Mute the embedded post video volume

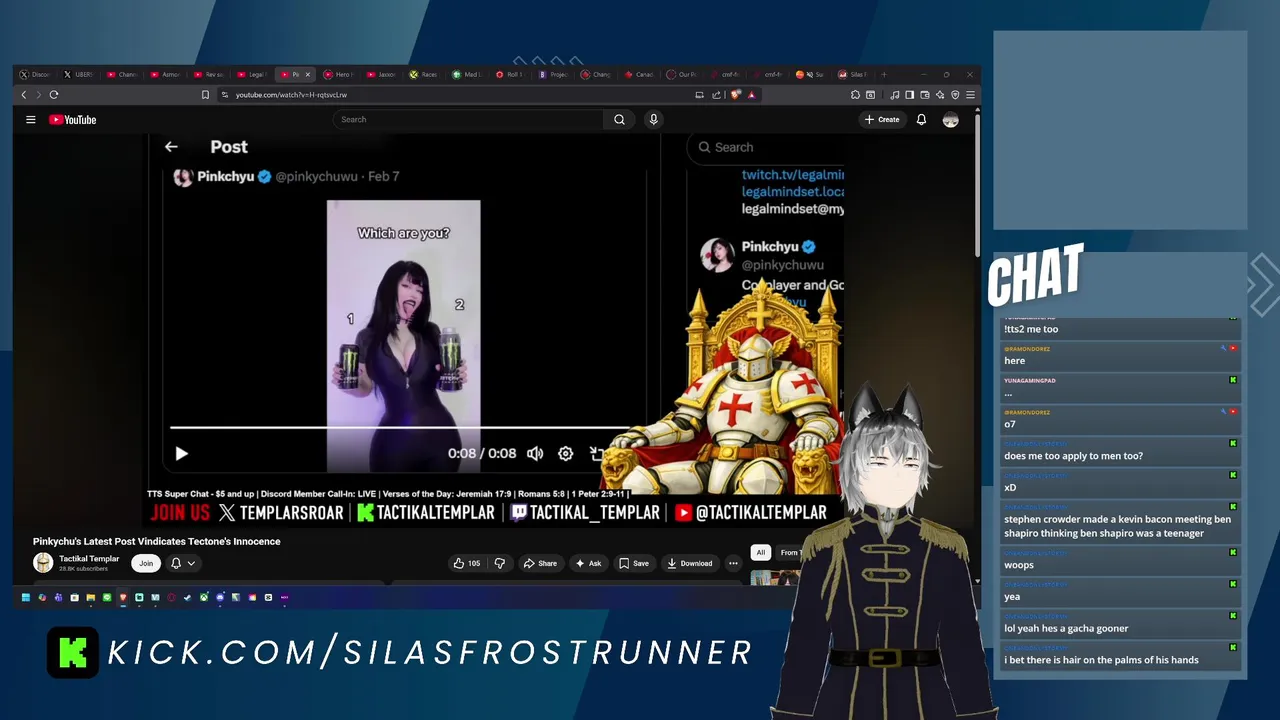pos(535,453)
